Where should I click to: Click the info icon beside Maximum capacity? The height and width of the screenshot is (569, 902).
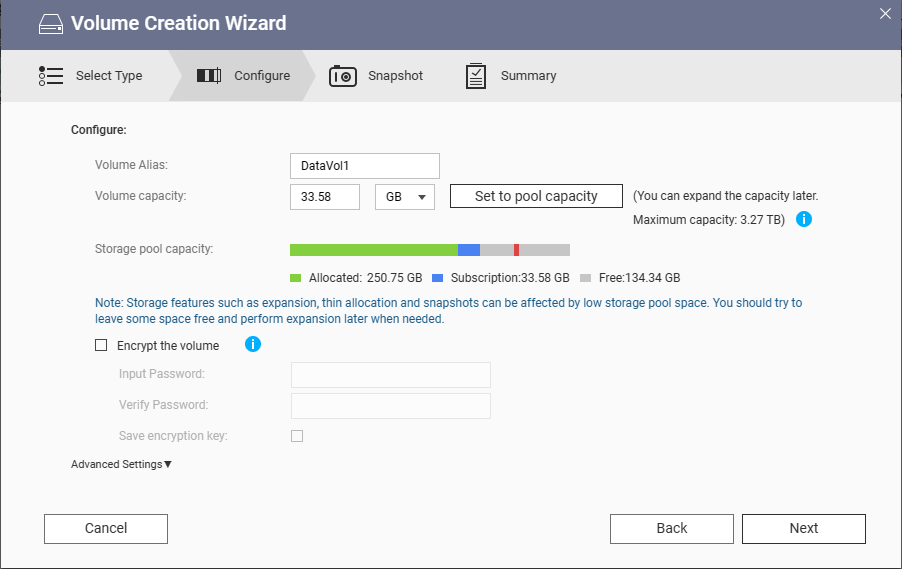click(x=804, y=219)
